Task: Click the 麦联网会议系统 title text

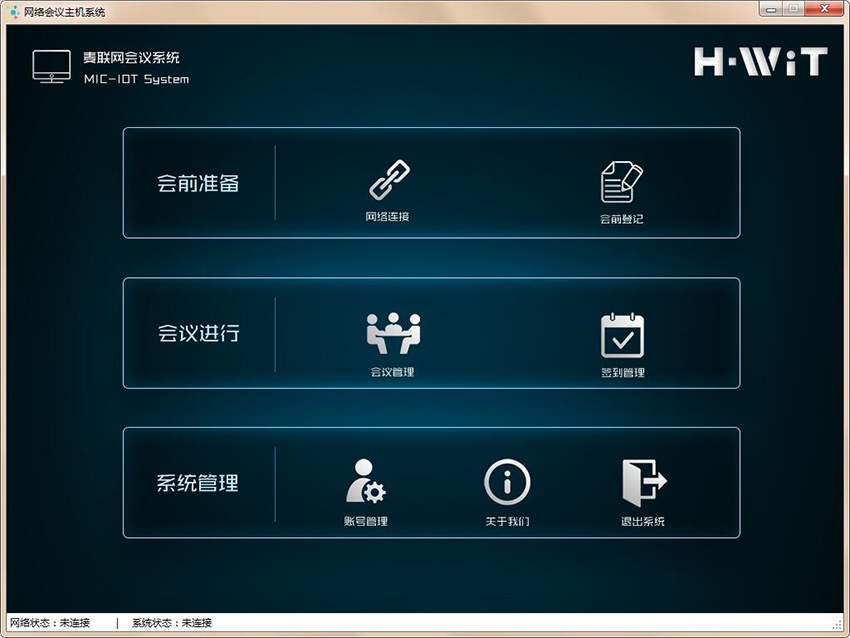Action: (x=131, y=57)
